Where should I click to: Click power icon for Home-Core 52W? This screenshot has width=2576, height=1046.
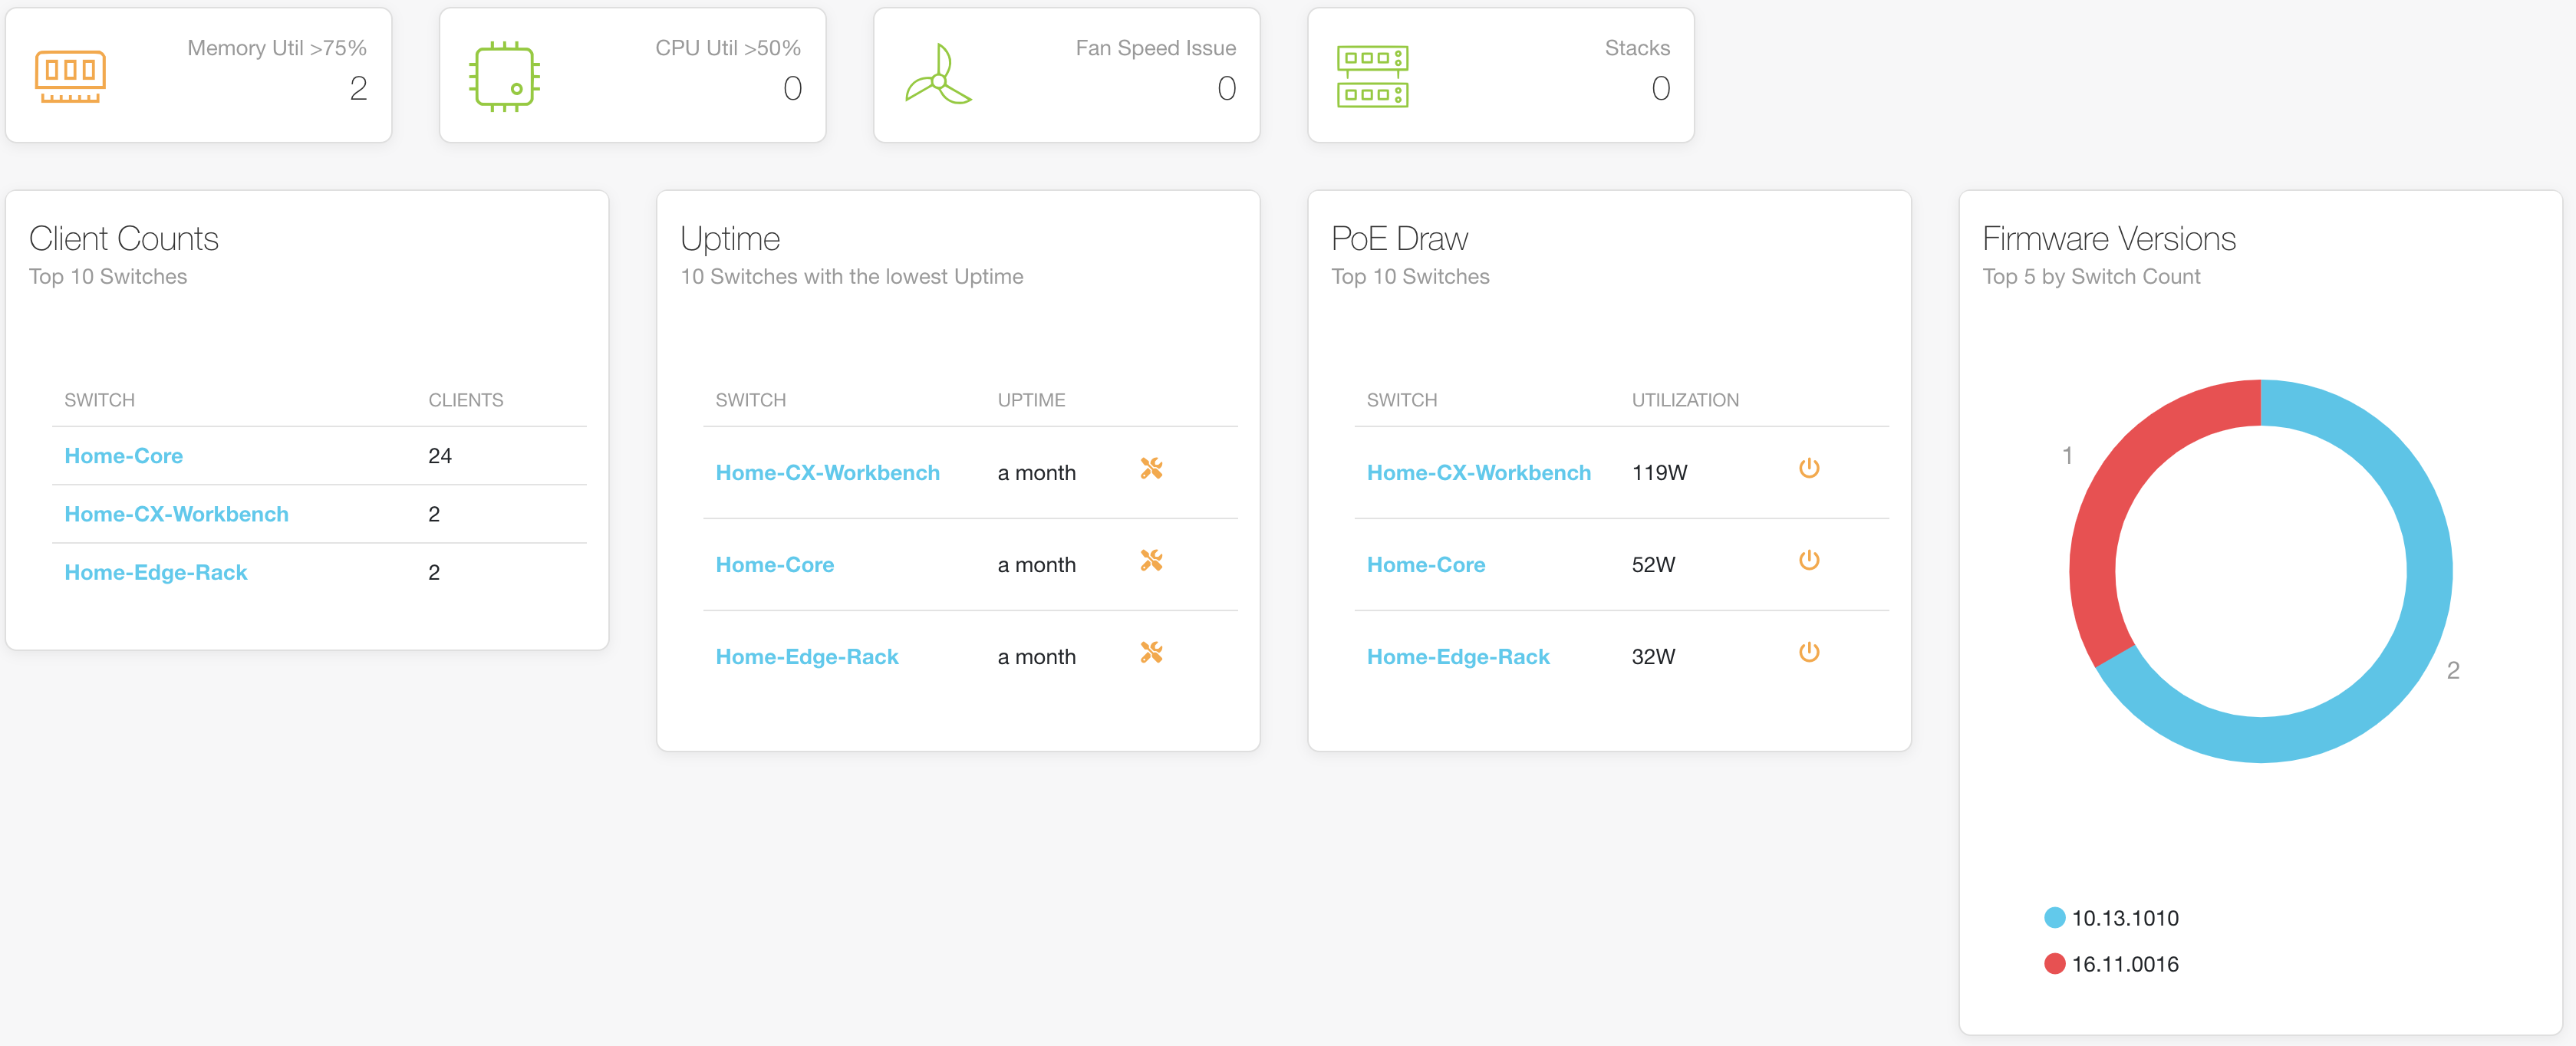point(1808,560)
